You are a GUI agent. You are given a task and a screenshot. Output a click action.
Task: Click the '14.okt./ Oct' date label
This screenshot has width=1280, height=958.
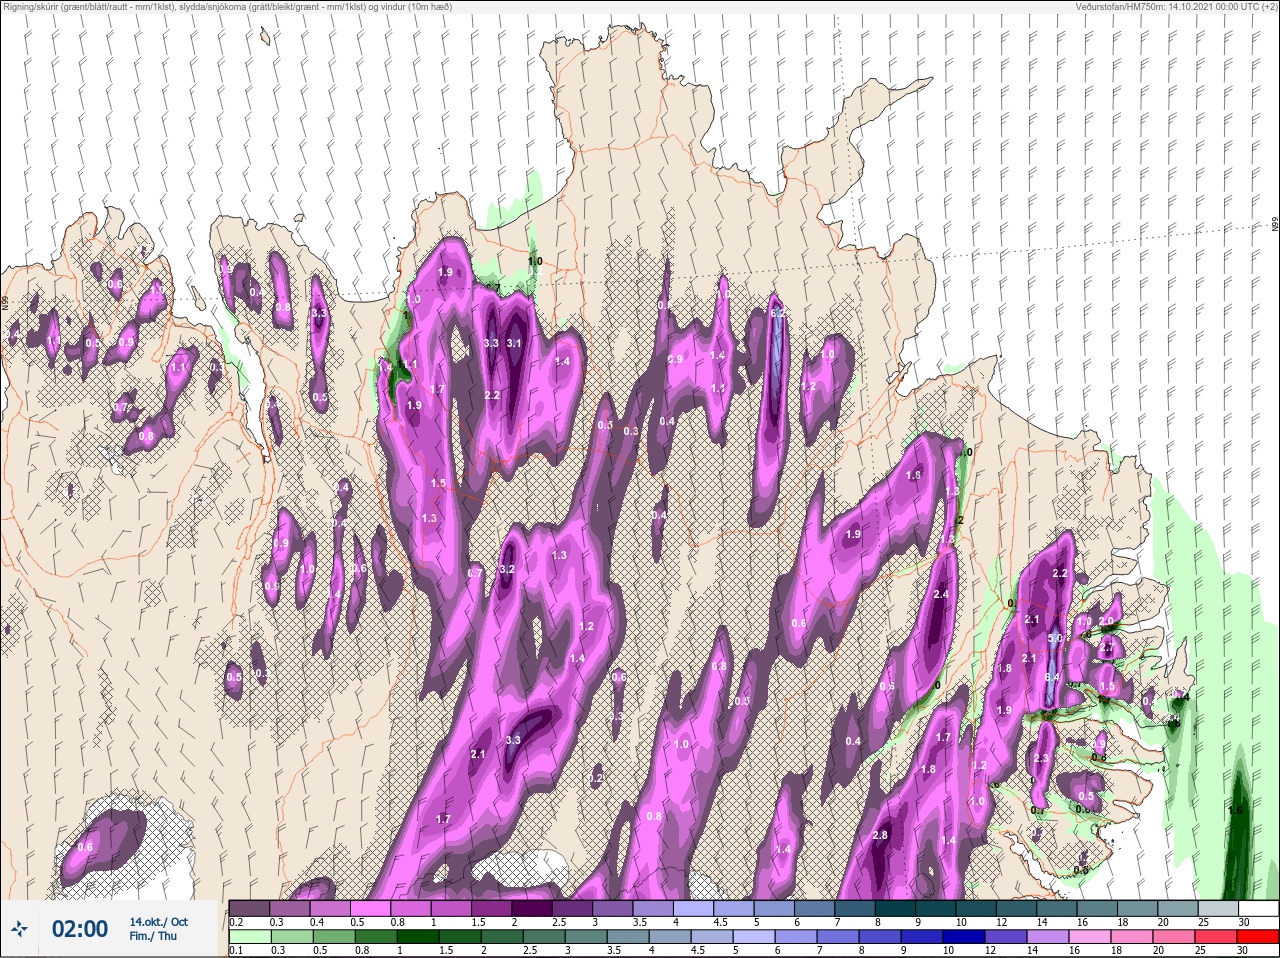pyautogui.click(x=158, y=922)
